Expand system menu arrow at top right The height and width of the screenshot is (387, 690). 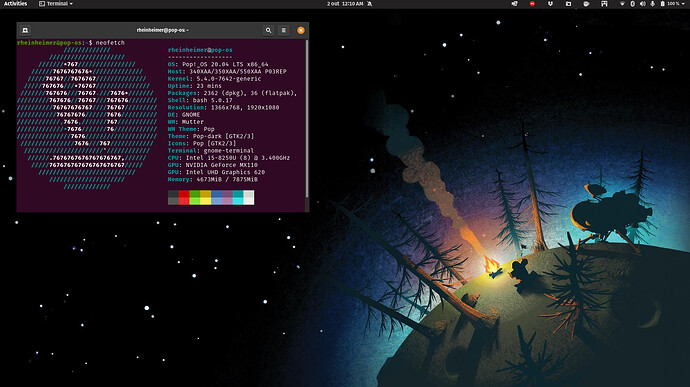(x=683, y=4)
